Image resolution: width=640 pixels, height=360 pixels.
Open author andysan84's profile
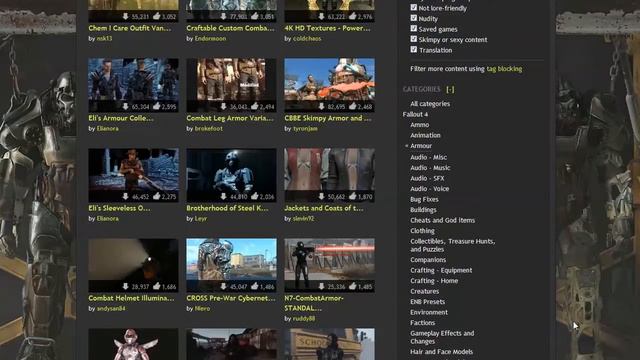pos(111,309)
